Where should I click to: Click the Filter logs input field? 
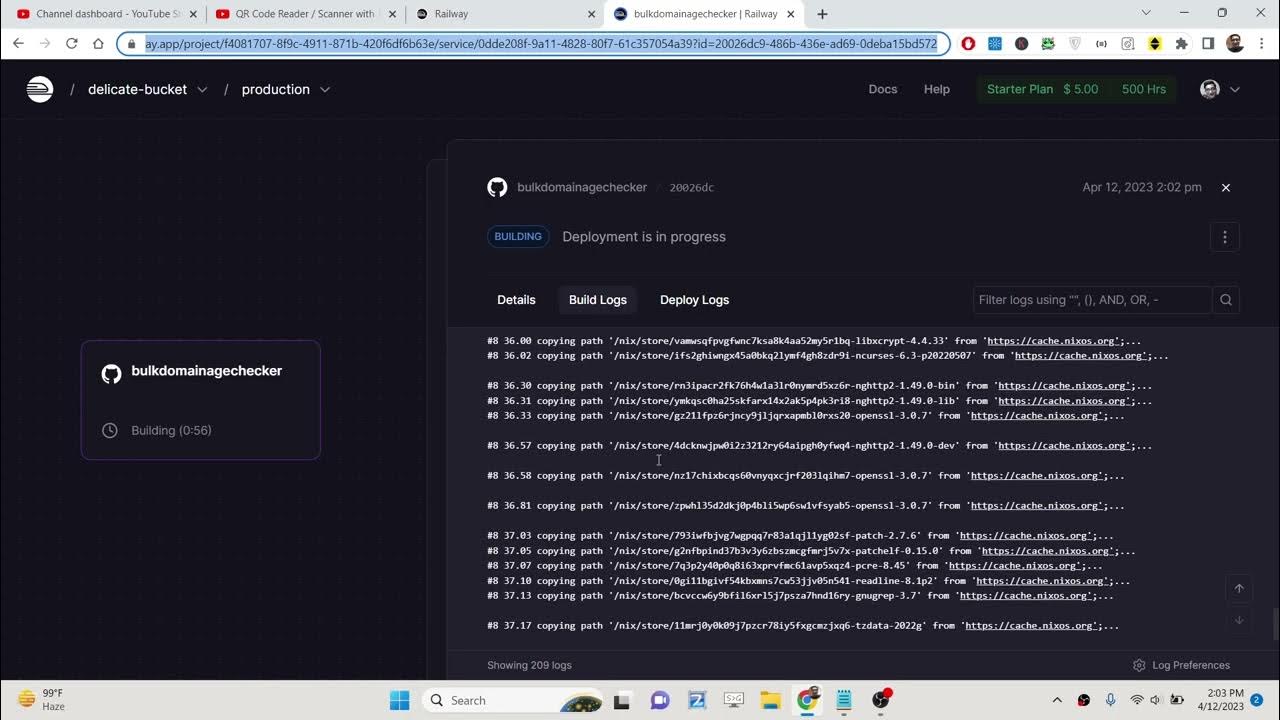[1090, 300]
